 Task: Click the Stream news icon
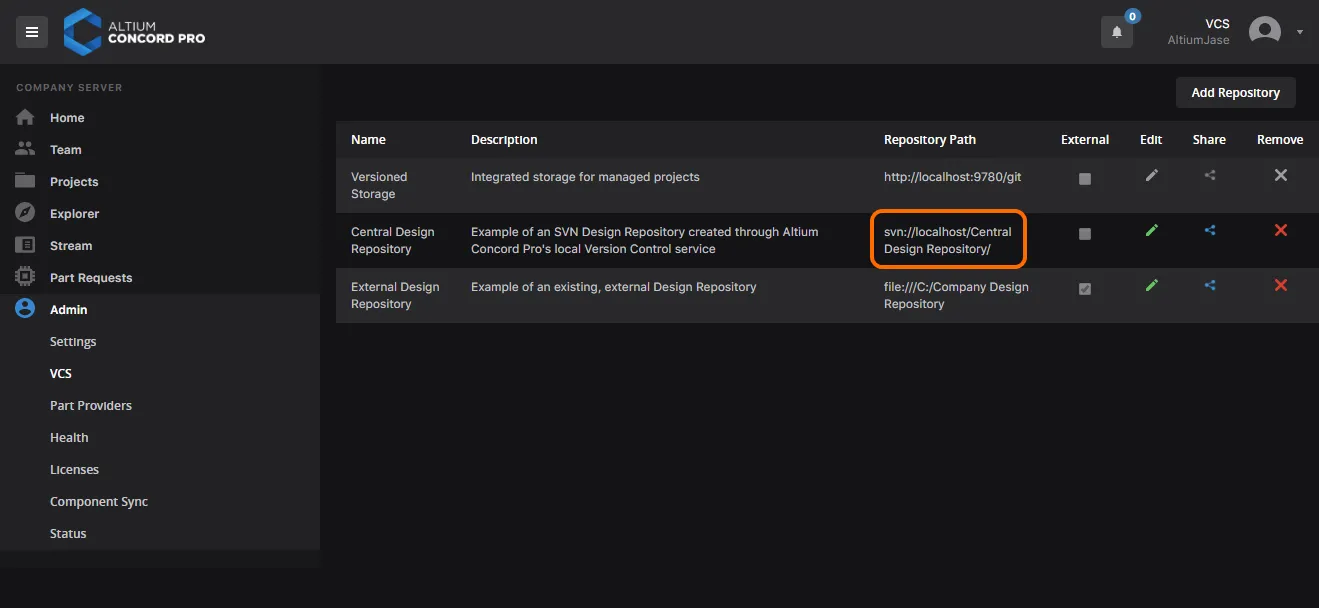(26, 246)
